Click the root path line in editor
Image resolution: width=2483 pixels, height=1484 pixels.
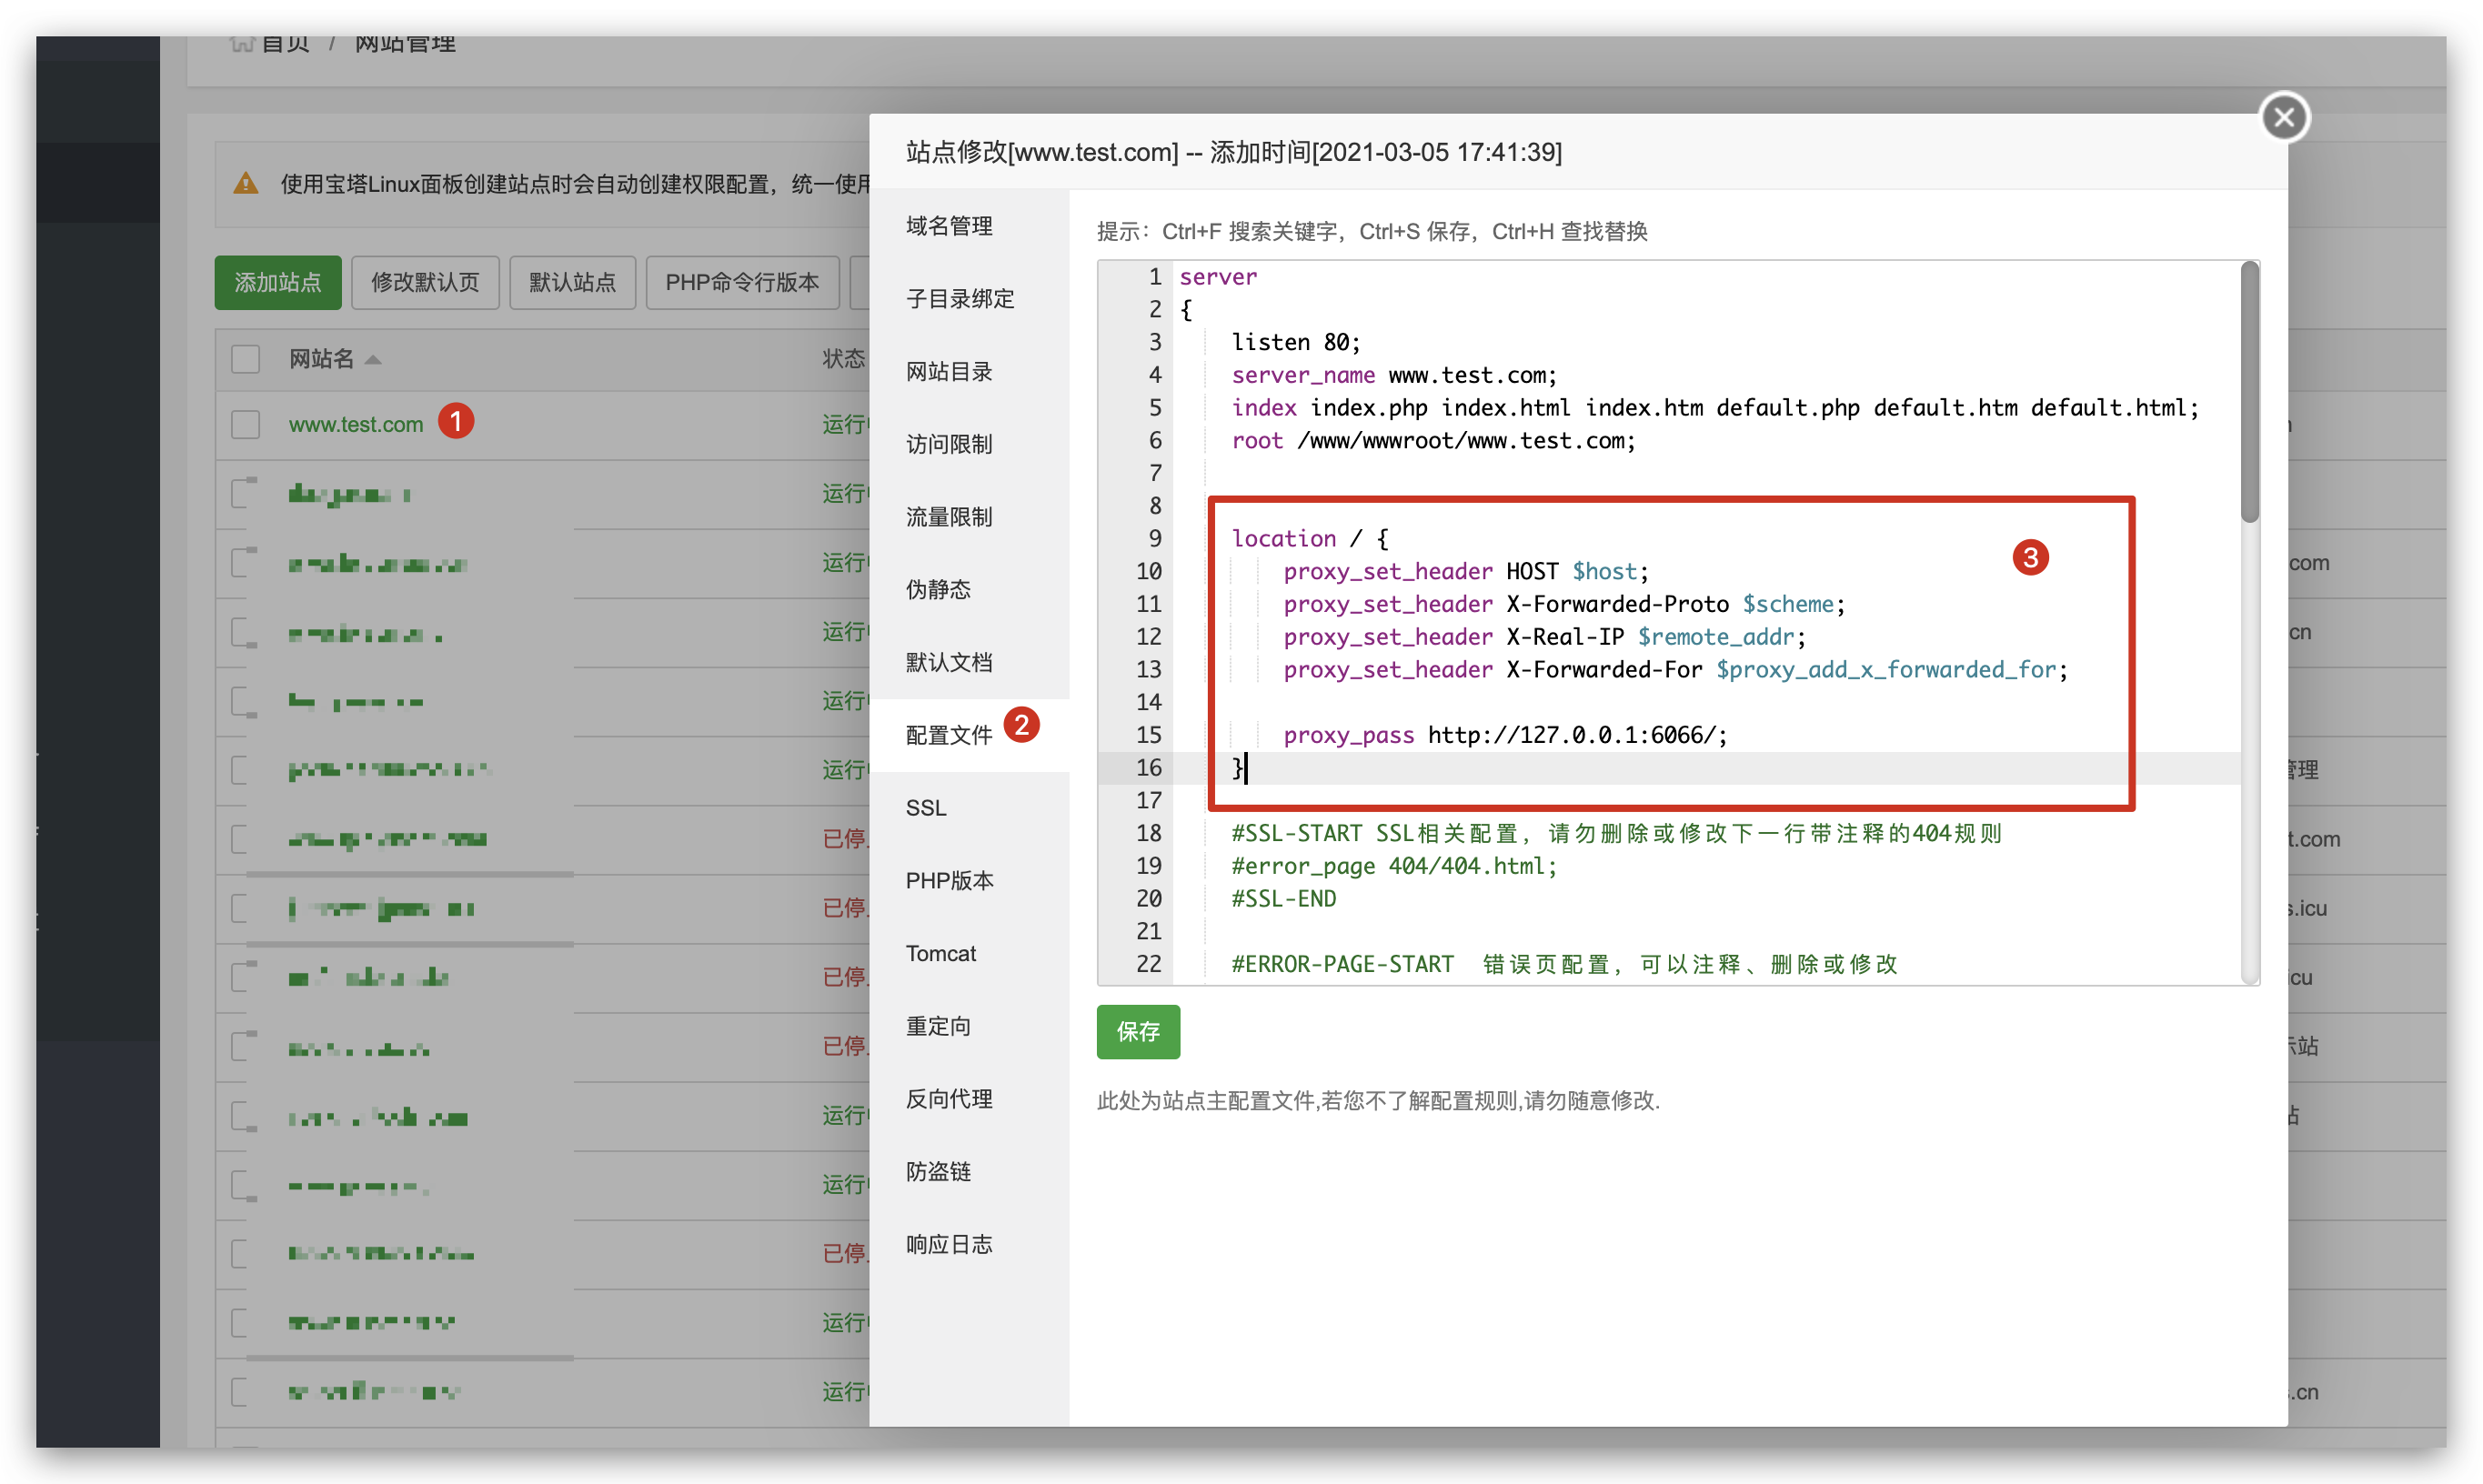[x=1433, y=441]
